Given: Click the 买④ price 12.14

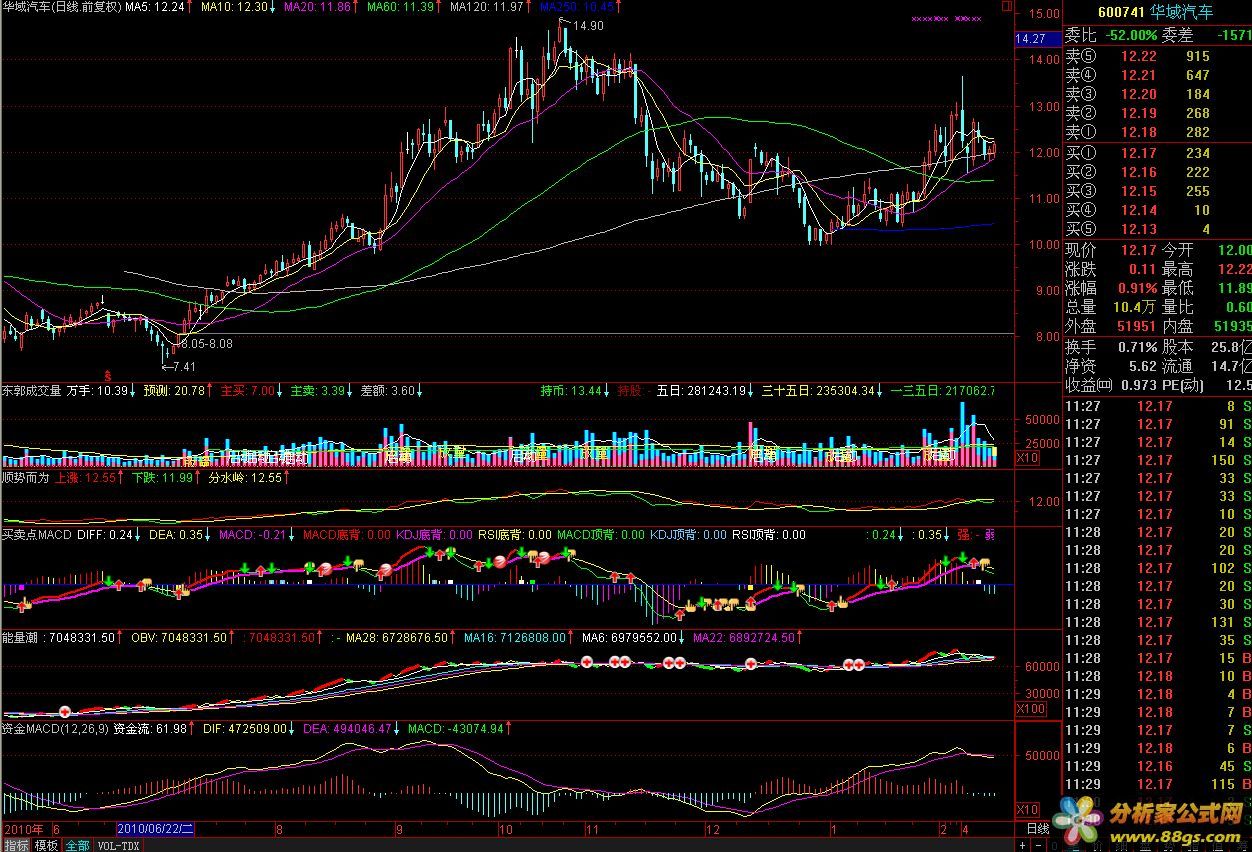Looking at the screenshot, I should (x=1138, y=210).
